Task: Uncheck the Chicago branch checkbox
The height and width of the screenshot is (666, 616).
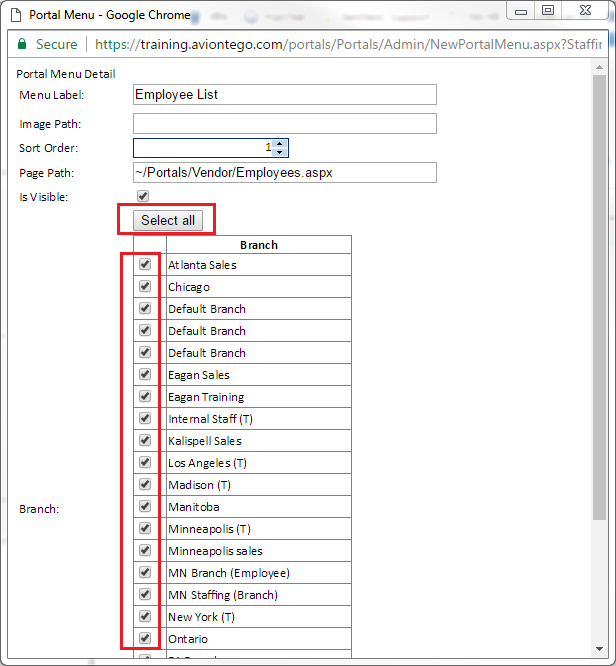Action: coord(145,286)
